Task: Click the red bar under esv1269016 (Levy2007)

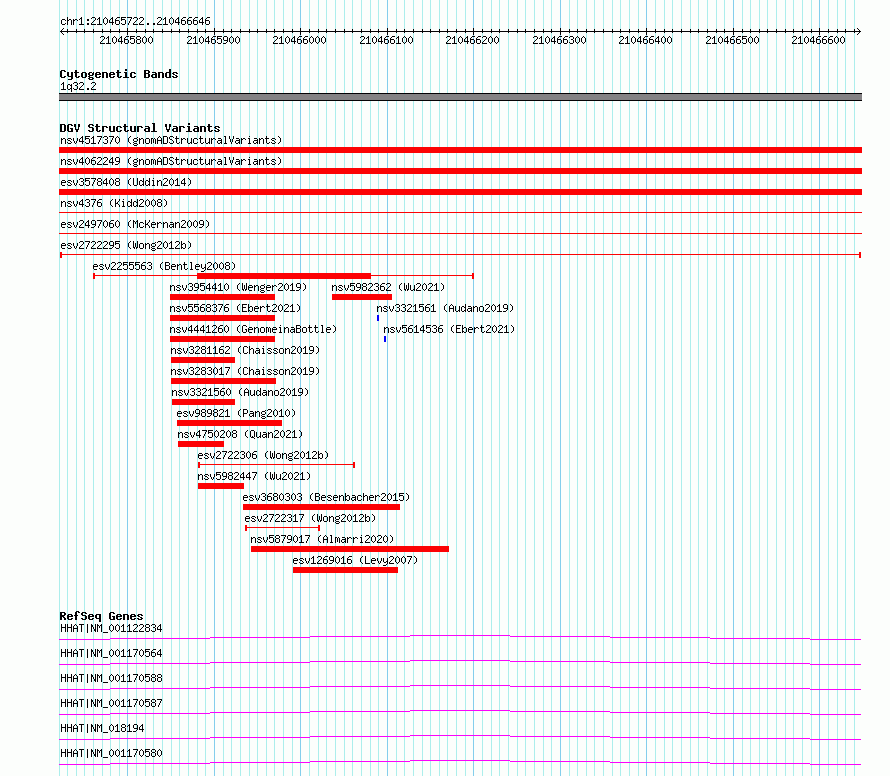Action: click(x=345, y=570)
